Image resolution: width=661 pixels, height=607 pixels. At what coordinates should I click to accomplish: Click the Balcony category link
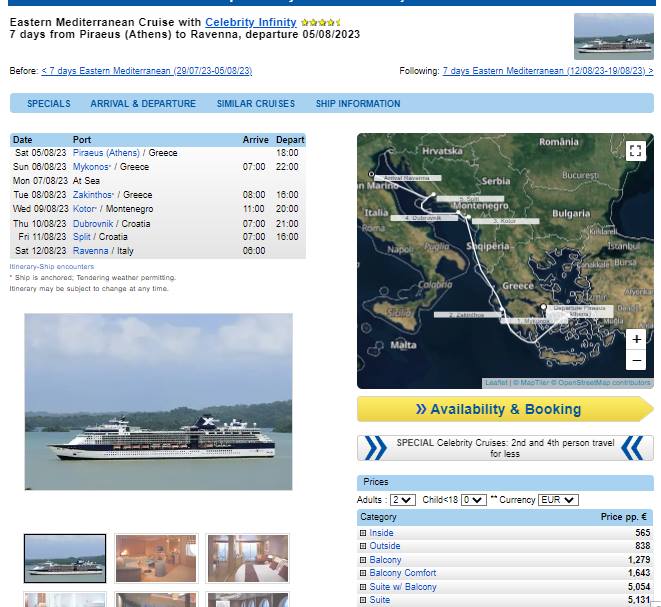(385, 560)
